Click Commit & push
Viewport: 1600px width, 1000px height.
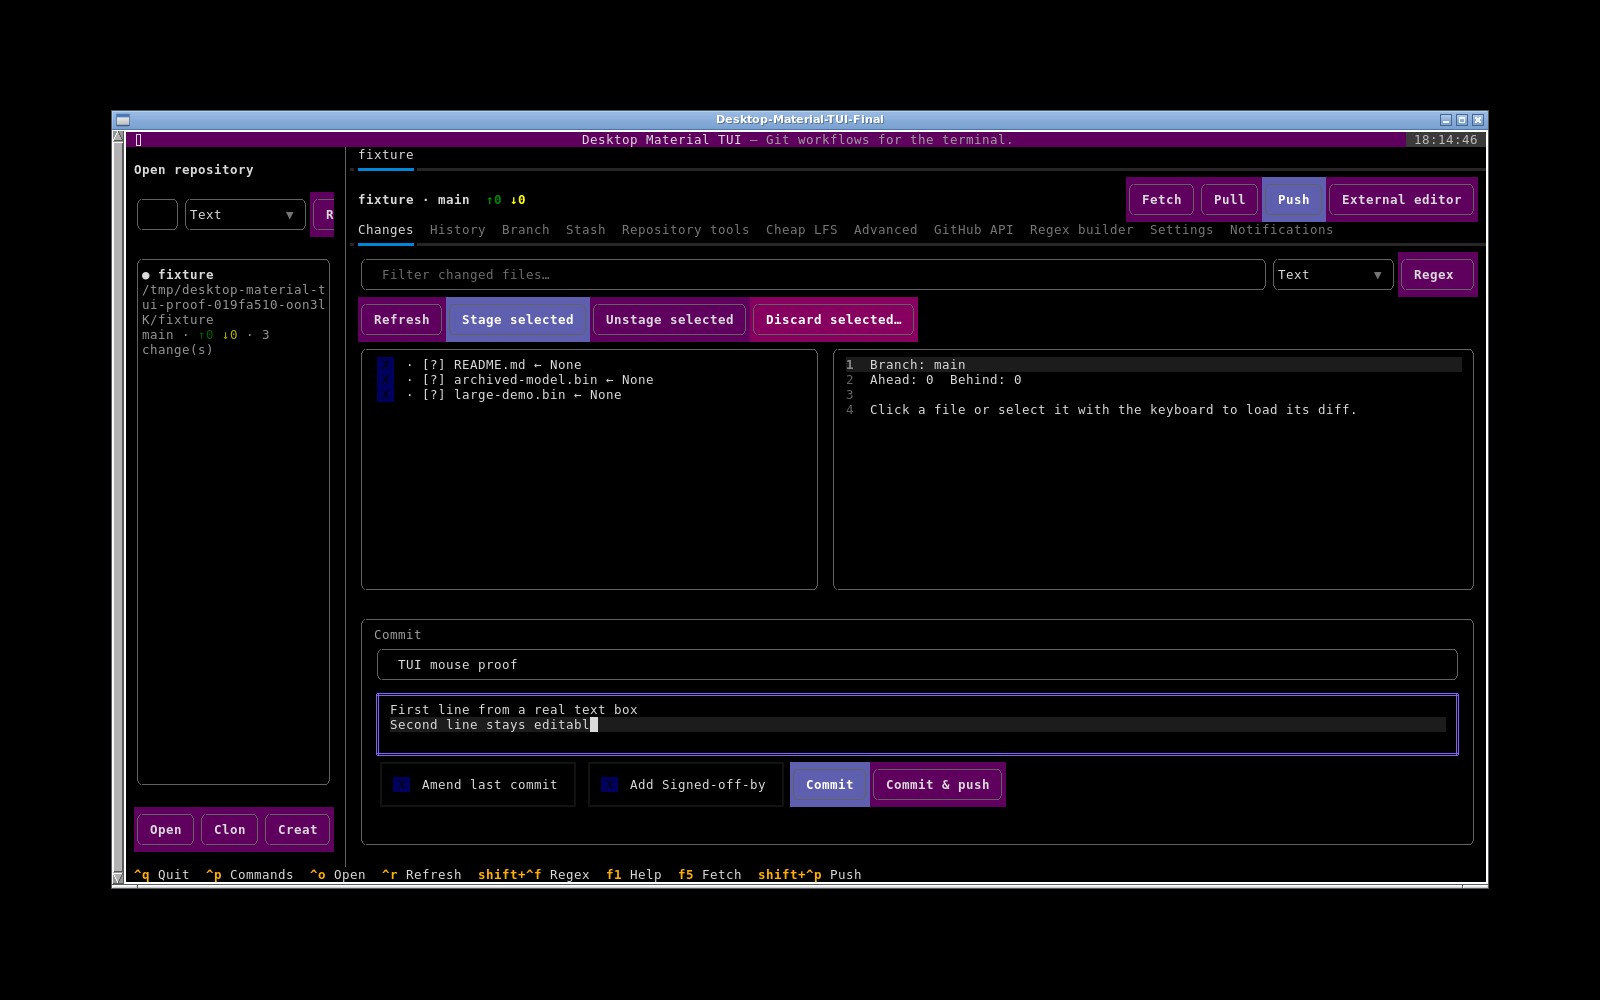(938, 785)
